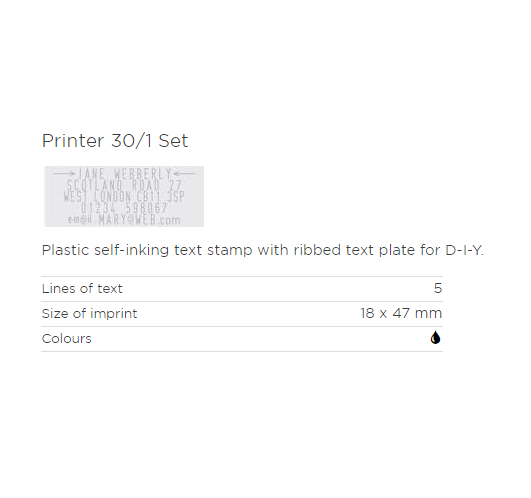The width and height of the screenshot is (531, 498).
Task: Click the plastic self-inking stamp description text
Action: (262, 251)
